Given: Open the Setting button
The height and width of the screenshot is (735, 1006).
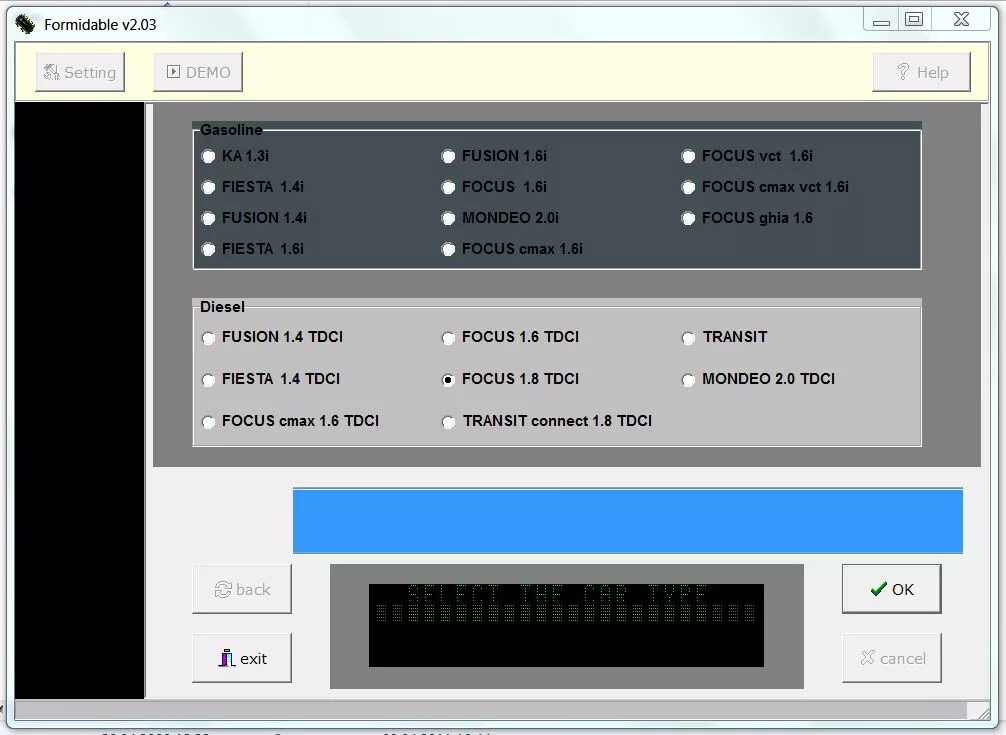Looking at the screenshot, I should pyautogui.click(x=80, y=72).
